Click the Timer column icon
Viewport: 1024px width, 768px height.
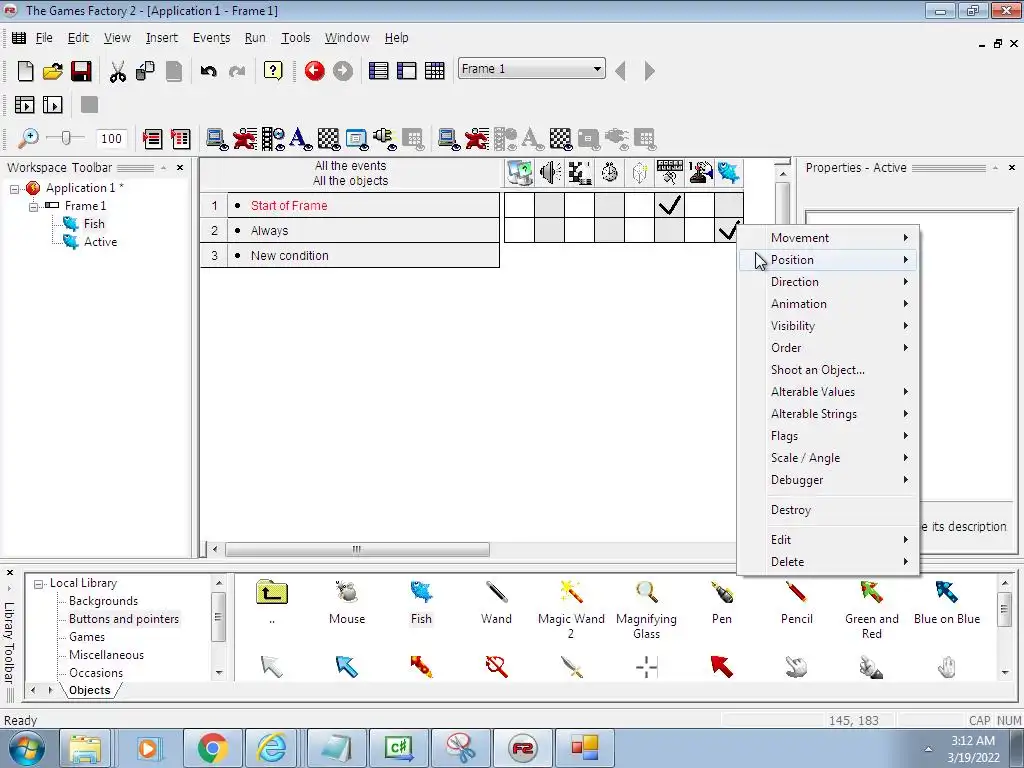609,173
